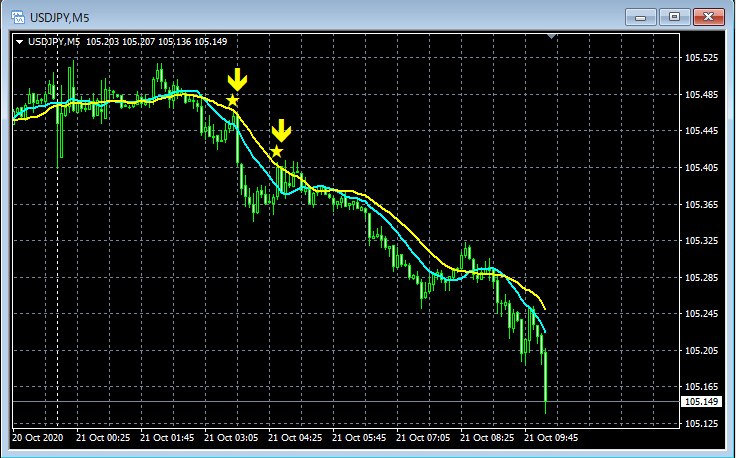Click the 21 Oct 05:45 time label
Image resolution: width=737 pixels, height=458 pixels.
pos(359,438)
